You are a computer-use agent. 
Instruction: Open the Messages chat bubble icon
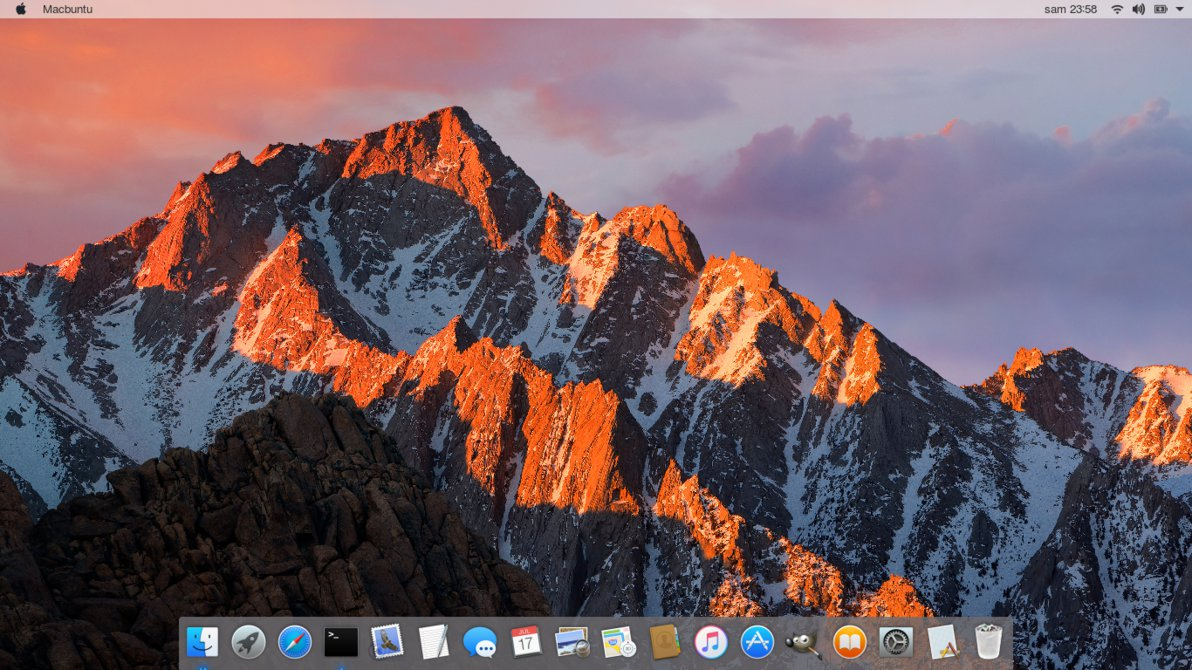click(480, 643)
